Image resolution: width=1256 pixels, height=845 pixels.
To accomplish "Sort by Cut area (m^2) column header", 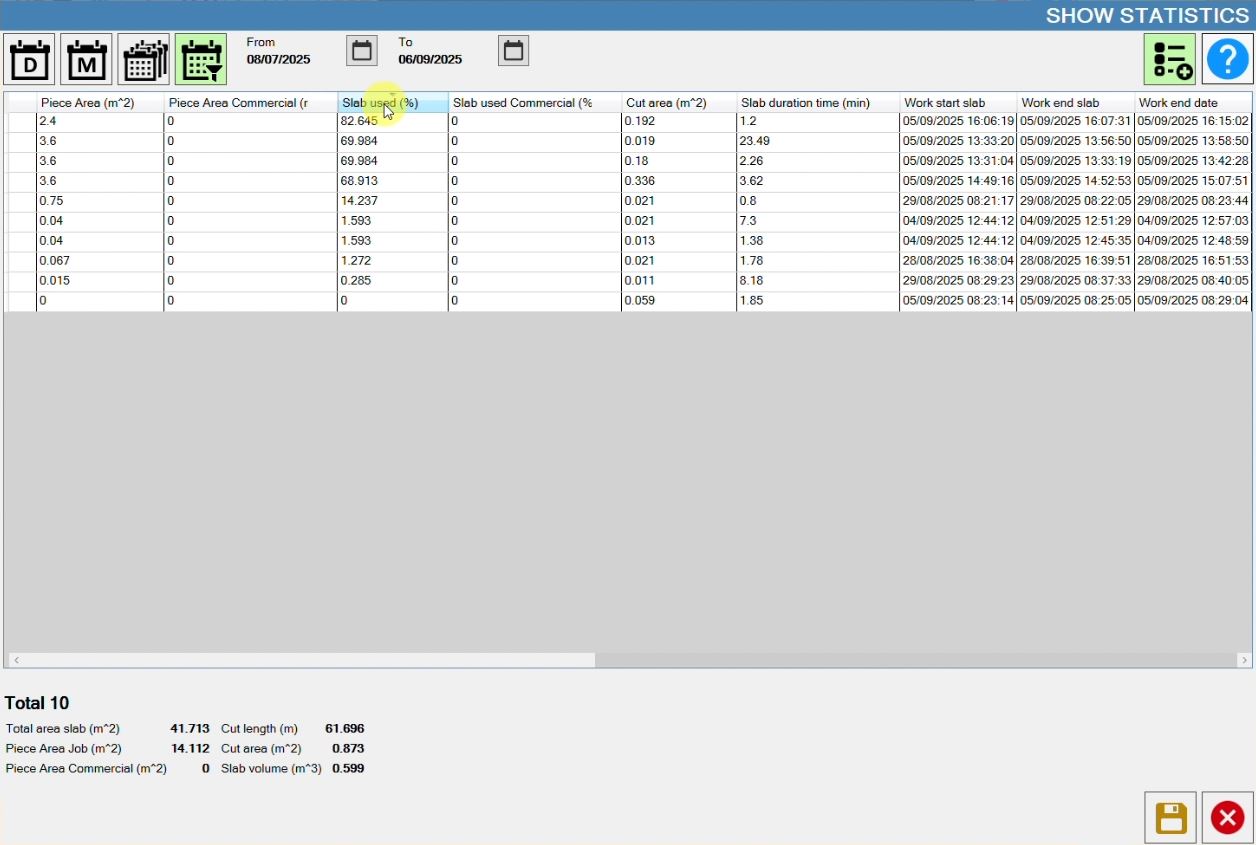I will (679, 103).
